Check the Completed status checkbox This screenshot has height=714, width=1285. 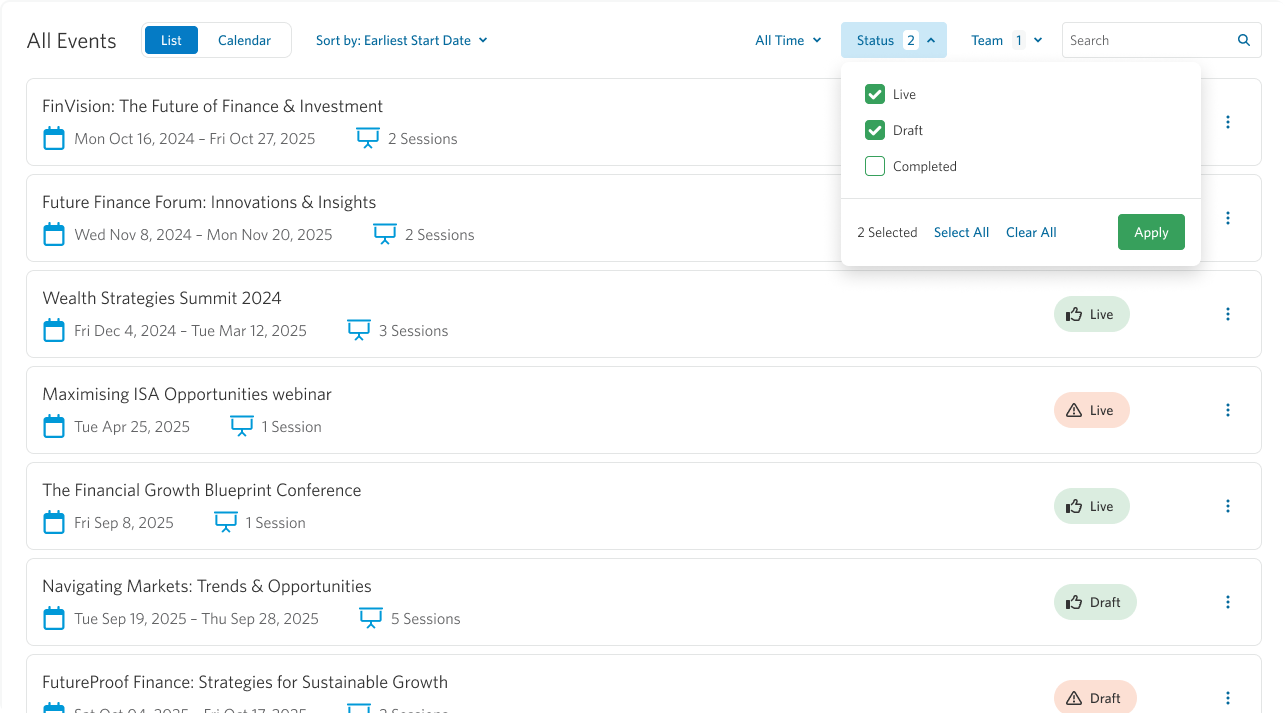point(875,167)
